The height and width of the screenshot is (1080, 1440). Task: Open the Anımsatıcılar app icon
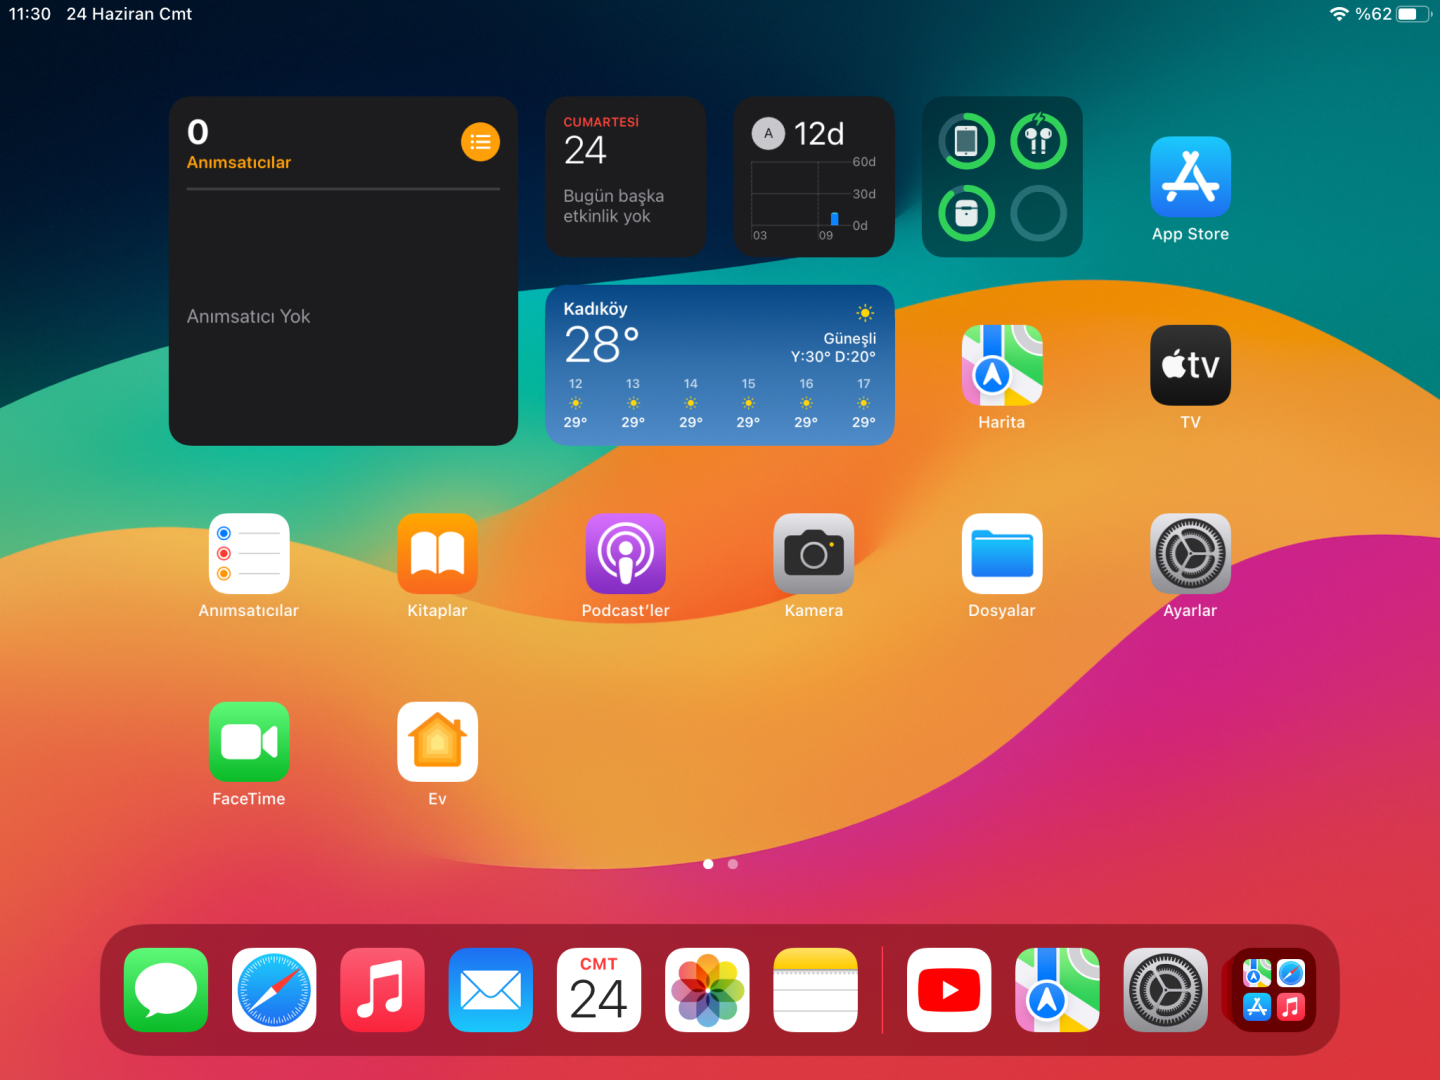249,553
